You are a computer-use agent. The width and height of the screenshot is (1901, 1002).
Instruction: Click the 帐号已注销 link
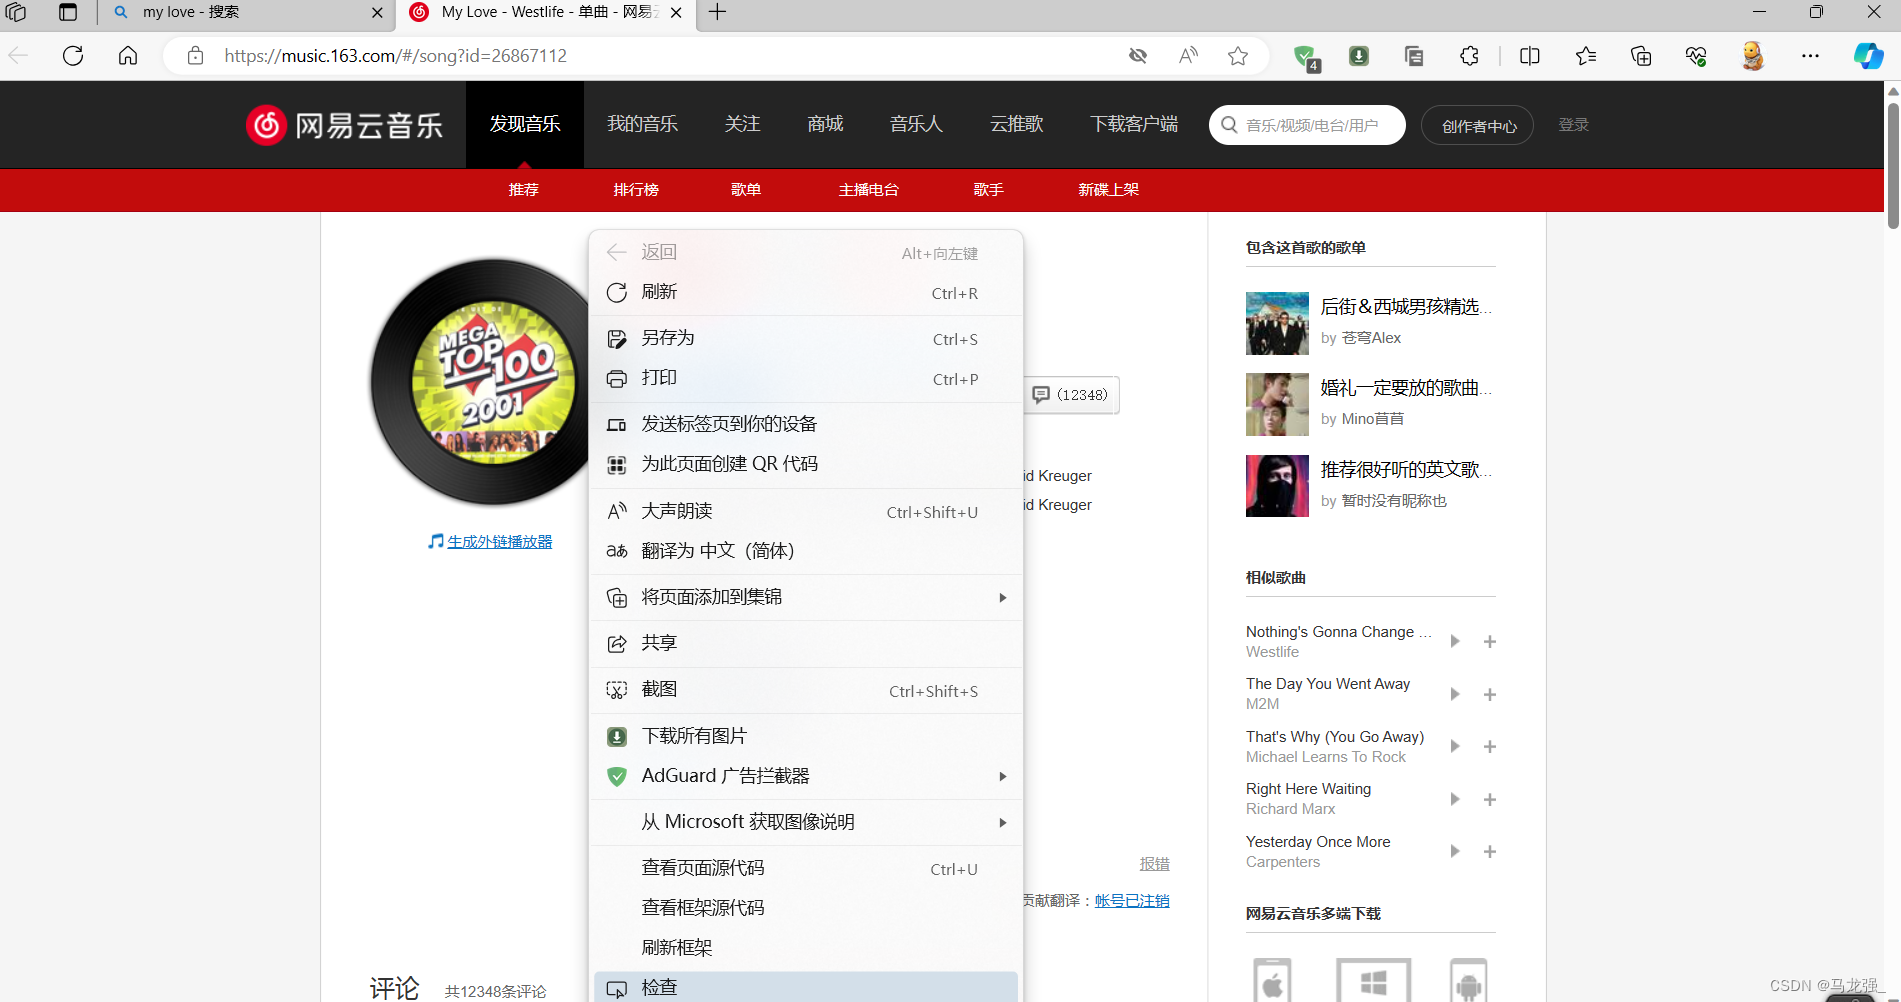[1132, 901]
